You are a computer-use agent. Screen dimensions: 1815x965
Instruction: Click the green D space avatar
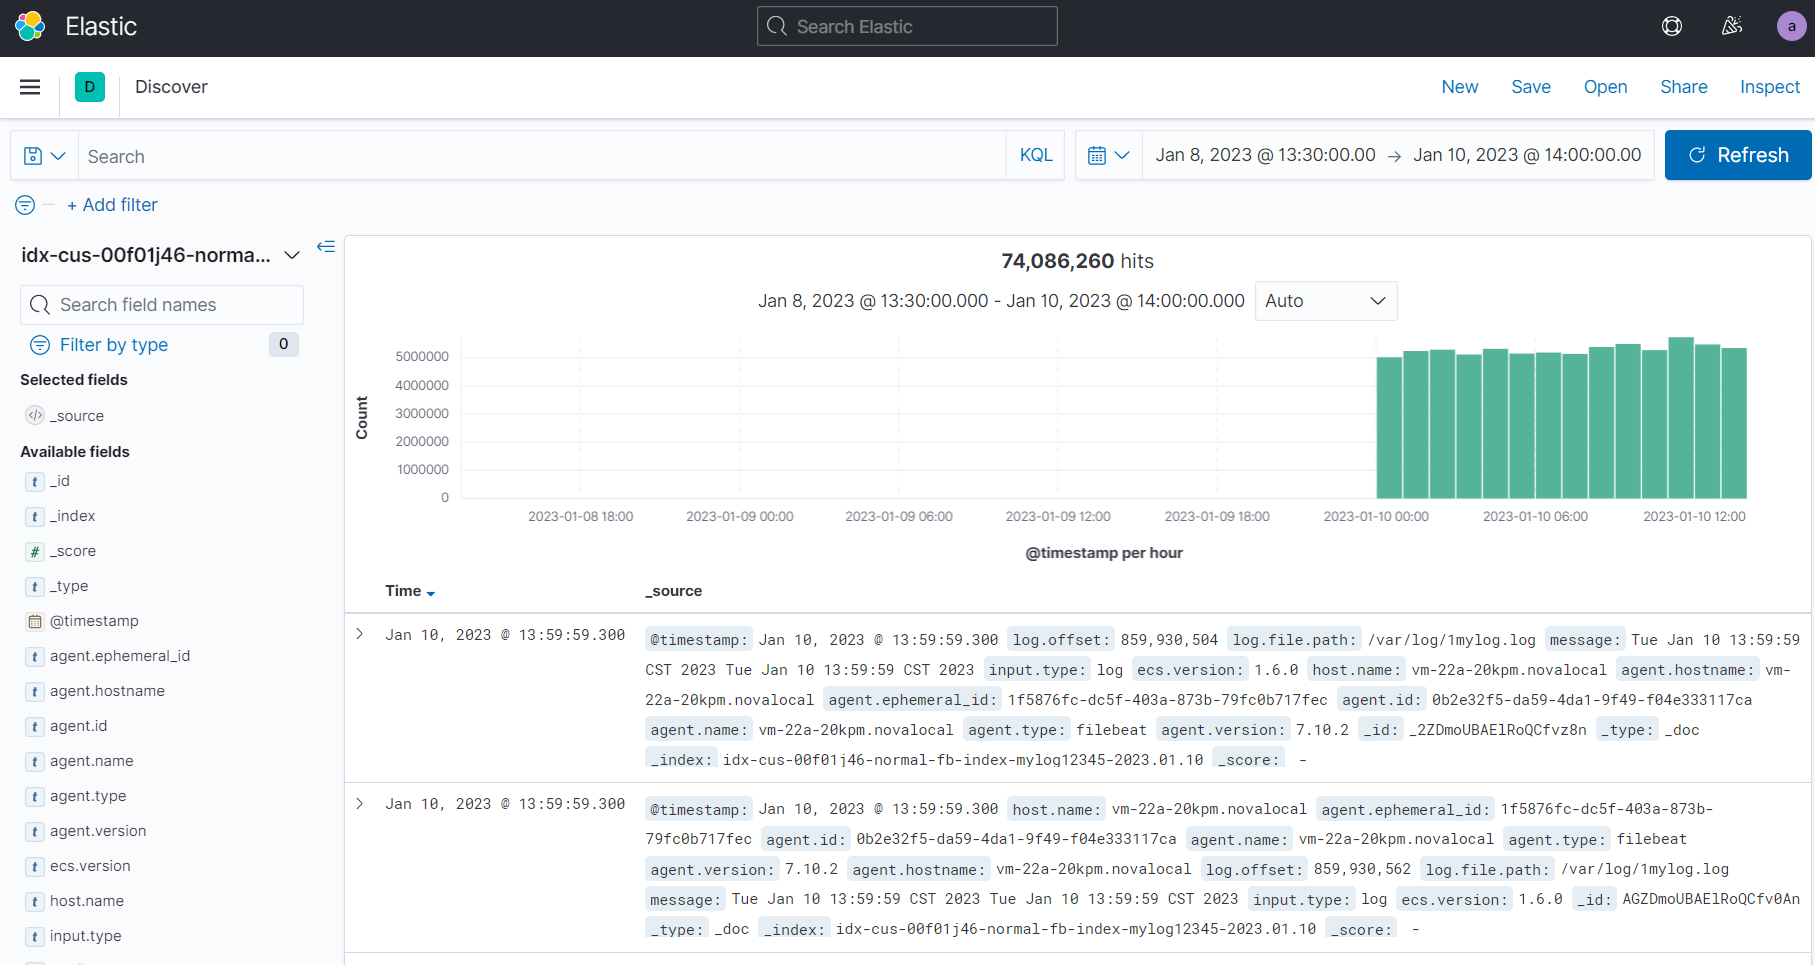click(90, 87)
